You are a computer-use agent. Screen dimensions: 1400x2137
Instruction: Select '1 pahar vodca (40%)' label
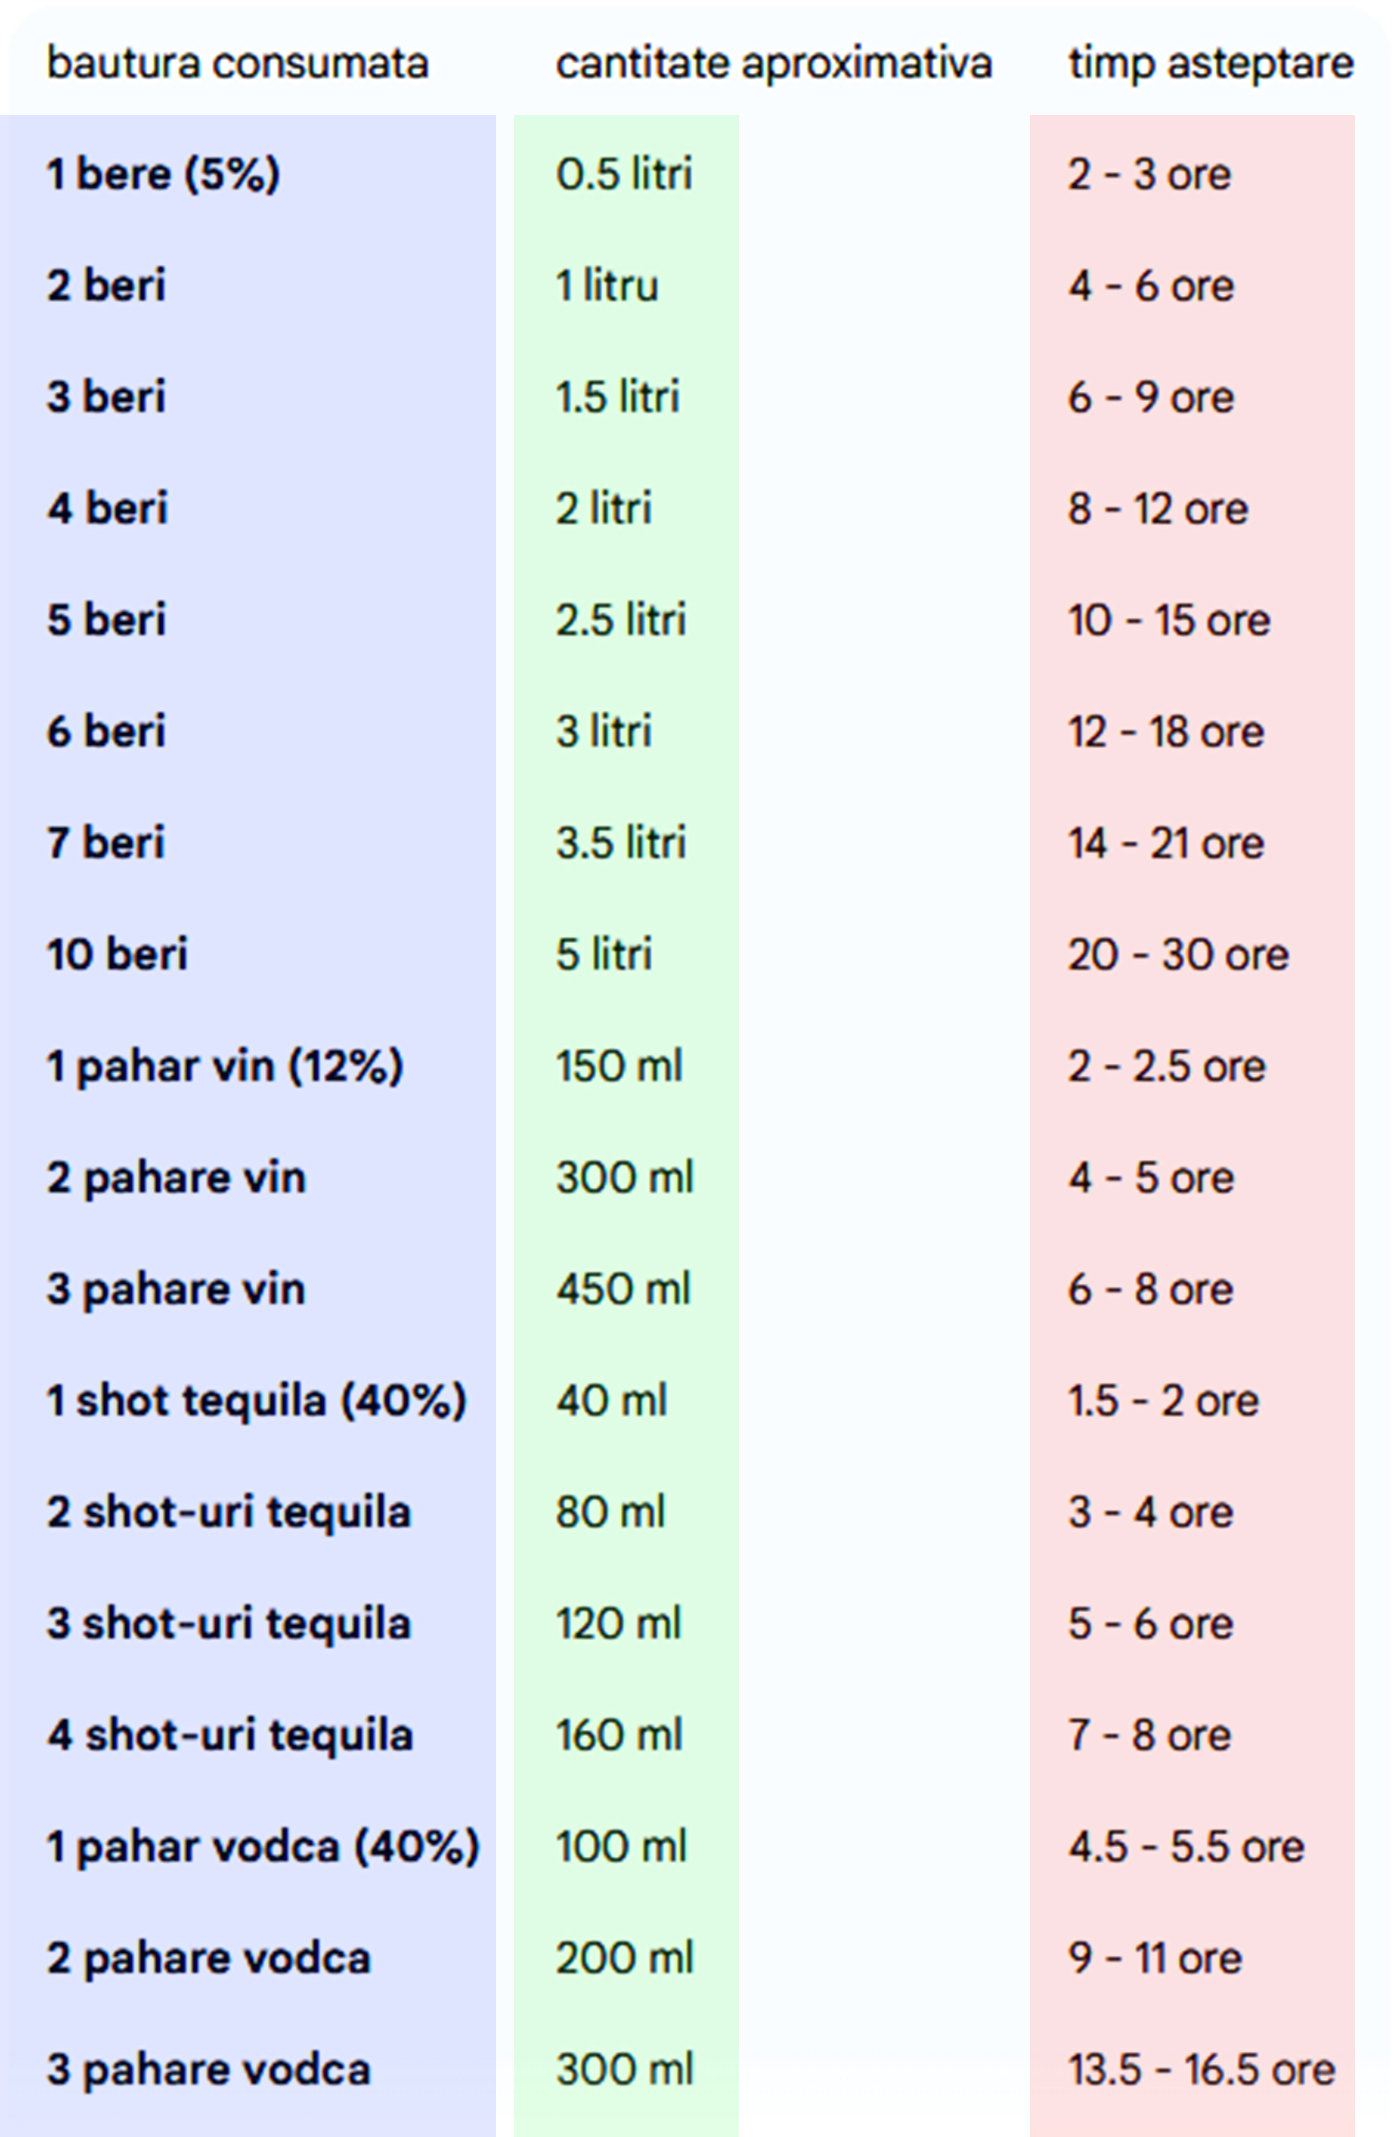click(263, 1846)
